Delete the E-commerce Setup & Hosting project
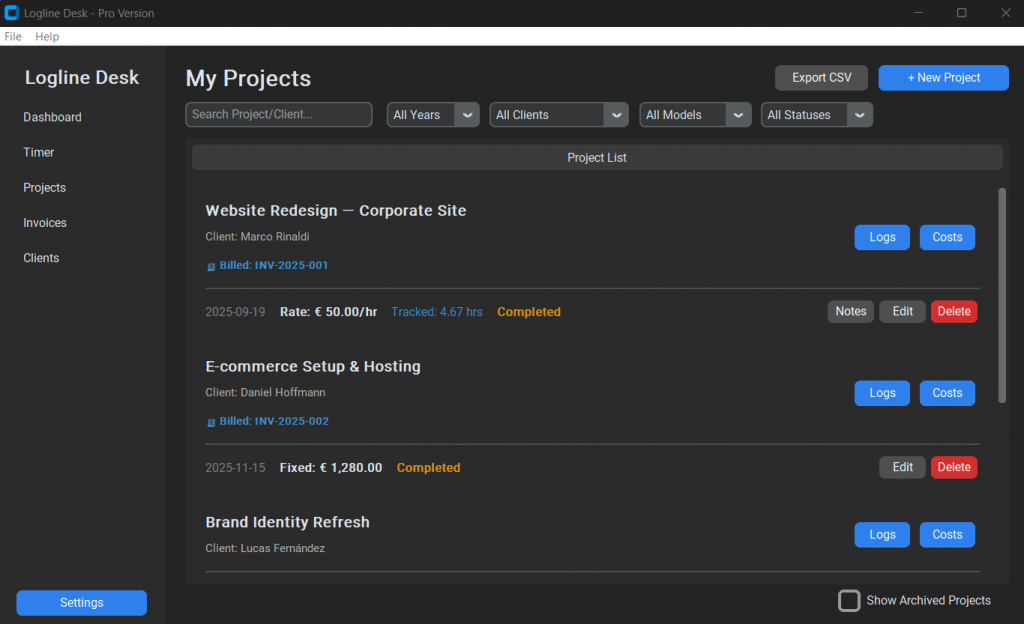The width and height of the screenshot is (1024, 624). click(953, 467)
